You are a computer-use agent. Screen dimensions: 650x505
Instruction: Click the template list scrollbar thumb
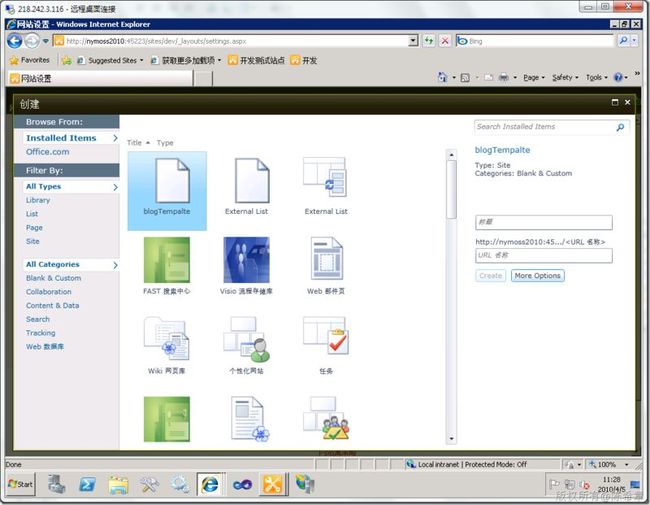(451, 189)
